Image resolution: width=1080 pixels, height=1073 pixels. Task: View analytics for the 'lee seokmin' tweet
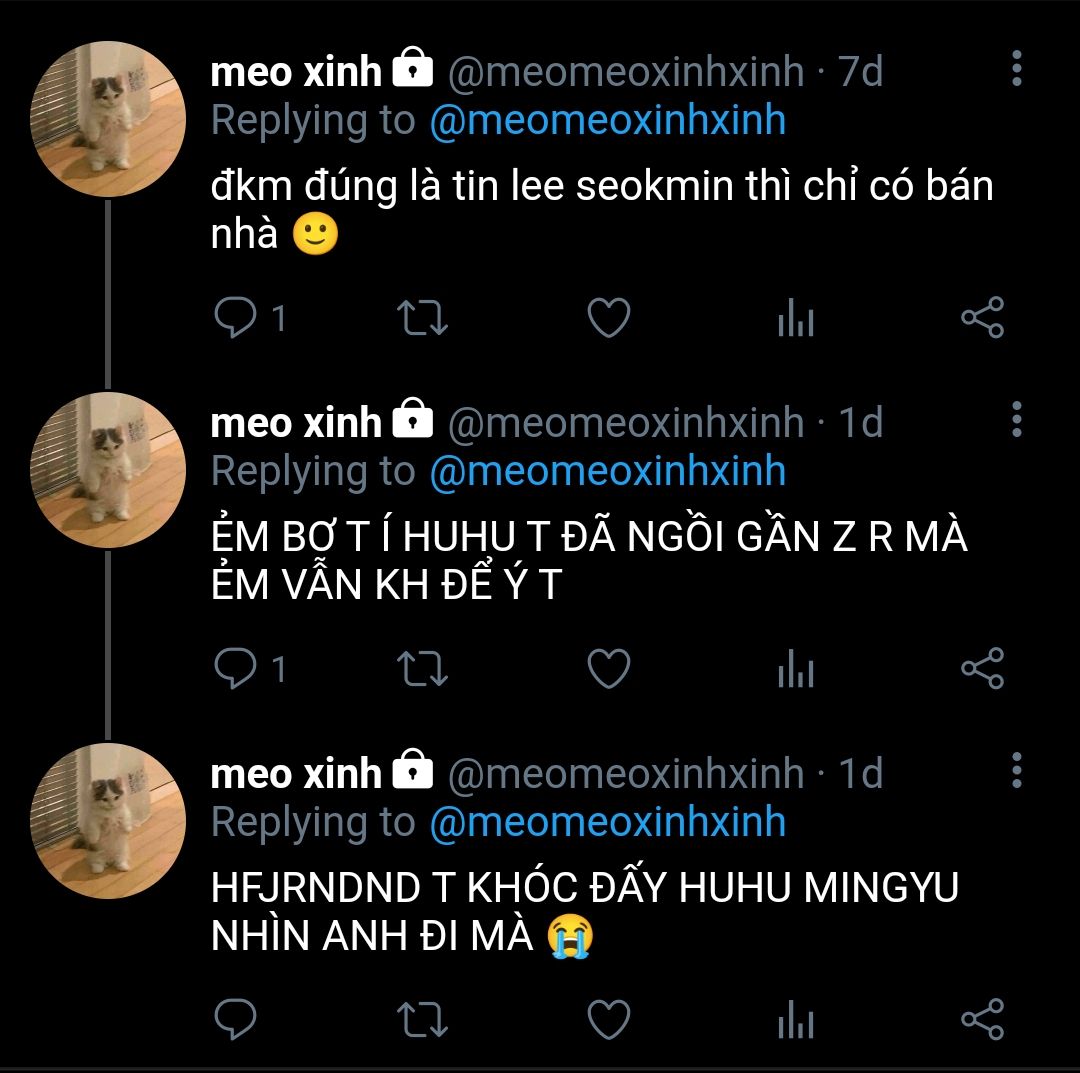(x=795, y=320)
